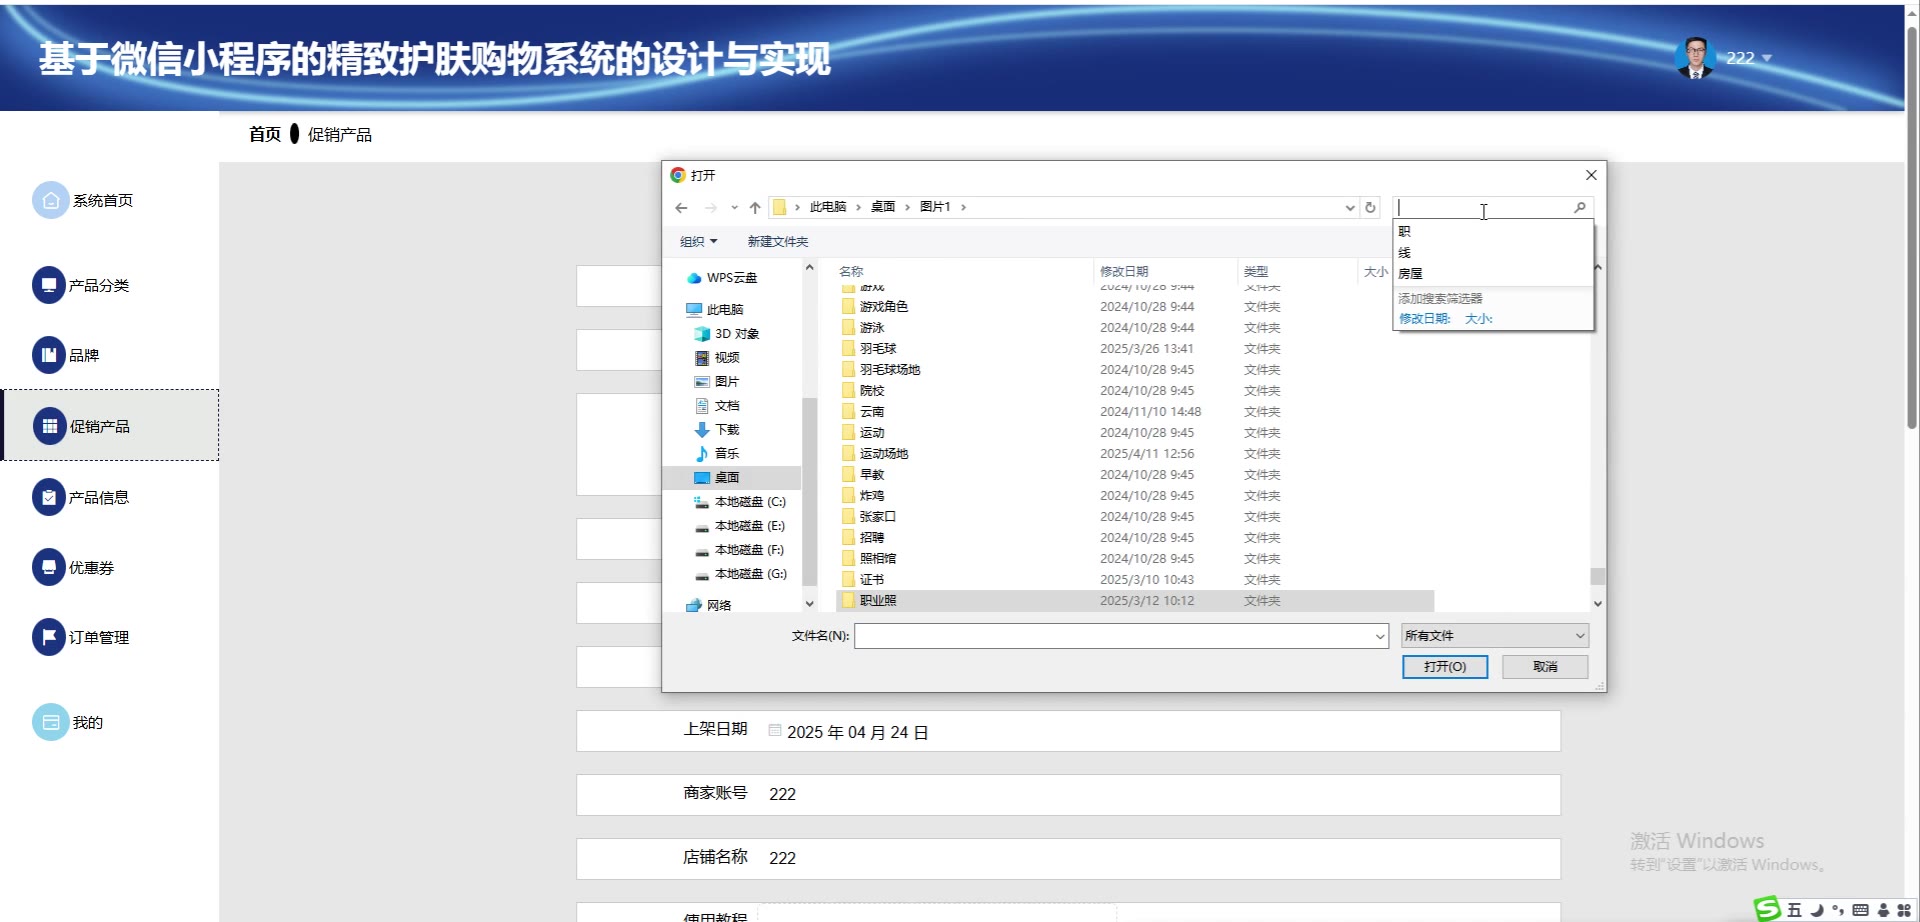This screenshot has height=922, width=1920.
Task: Refresh the file dialog folder view
Action: click(x=1370, y=207)
